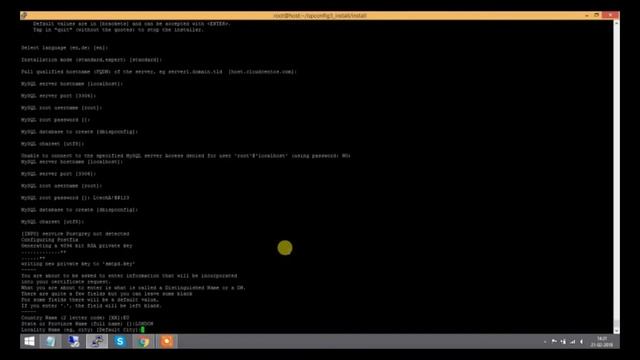The width and height of the screenshot is (640, 360).
Task: Open the network icon in the tray
Action: coord(572,342)
